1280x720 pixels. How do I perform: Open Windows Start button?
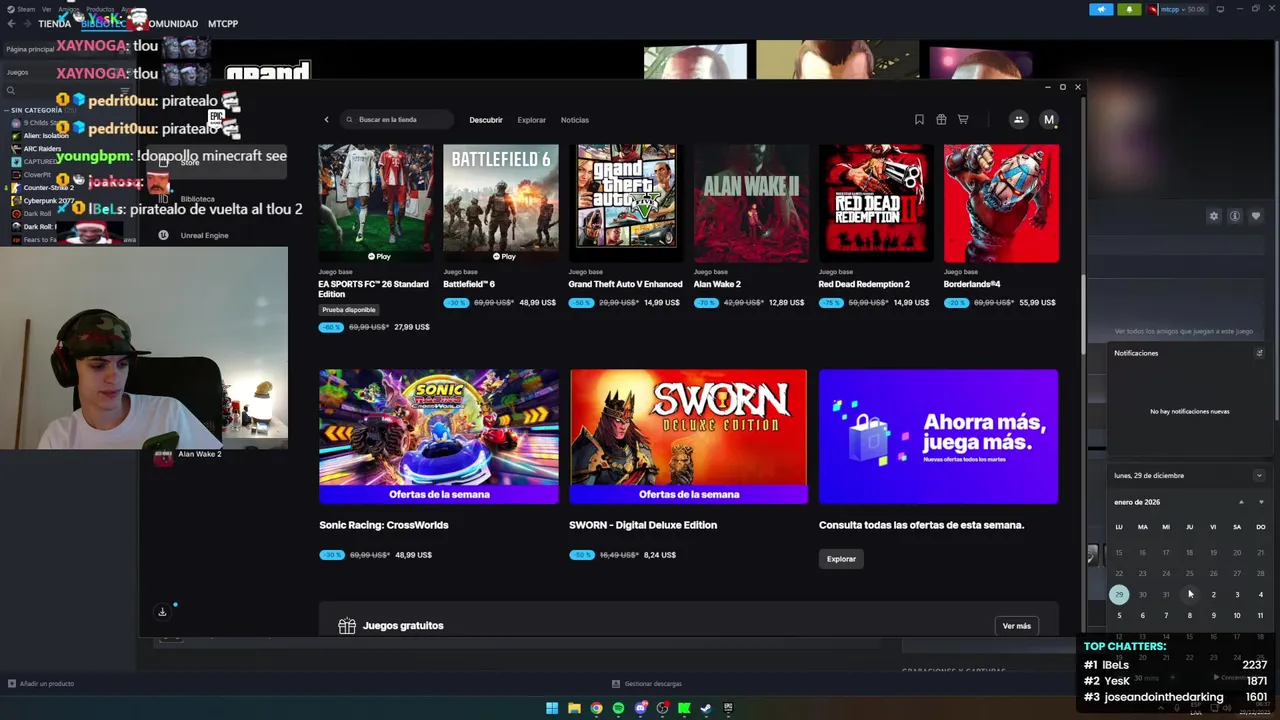(x=552, y=709)
